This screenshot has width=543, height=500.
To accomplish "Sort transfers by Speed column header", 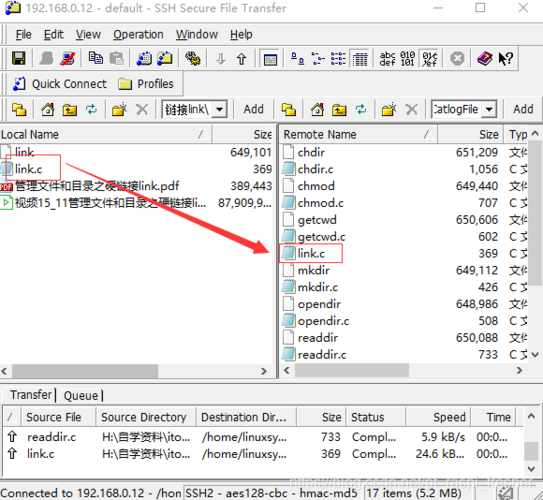I will click(x=438, y=417).
